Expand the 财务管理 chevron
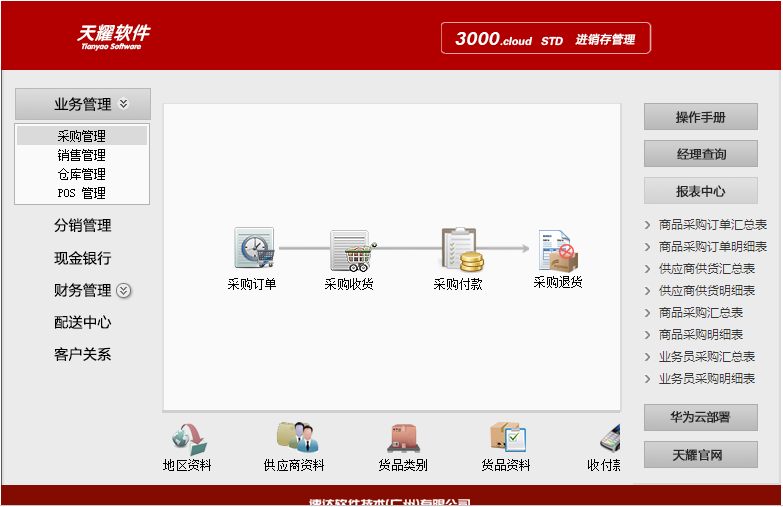This screenshot has width=783, height=507. 124,291
